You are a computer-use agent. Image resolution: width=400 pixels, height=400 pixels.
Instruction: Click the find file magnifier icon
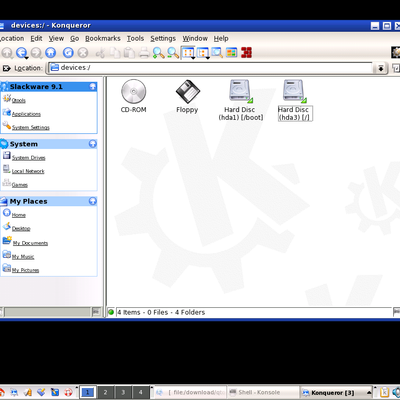point(217,52)
